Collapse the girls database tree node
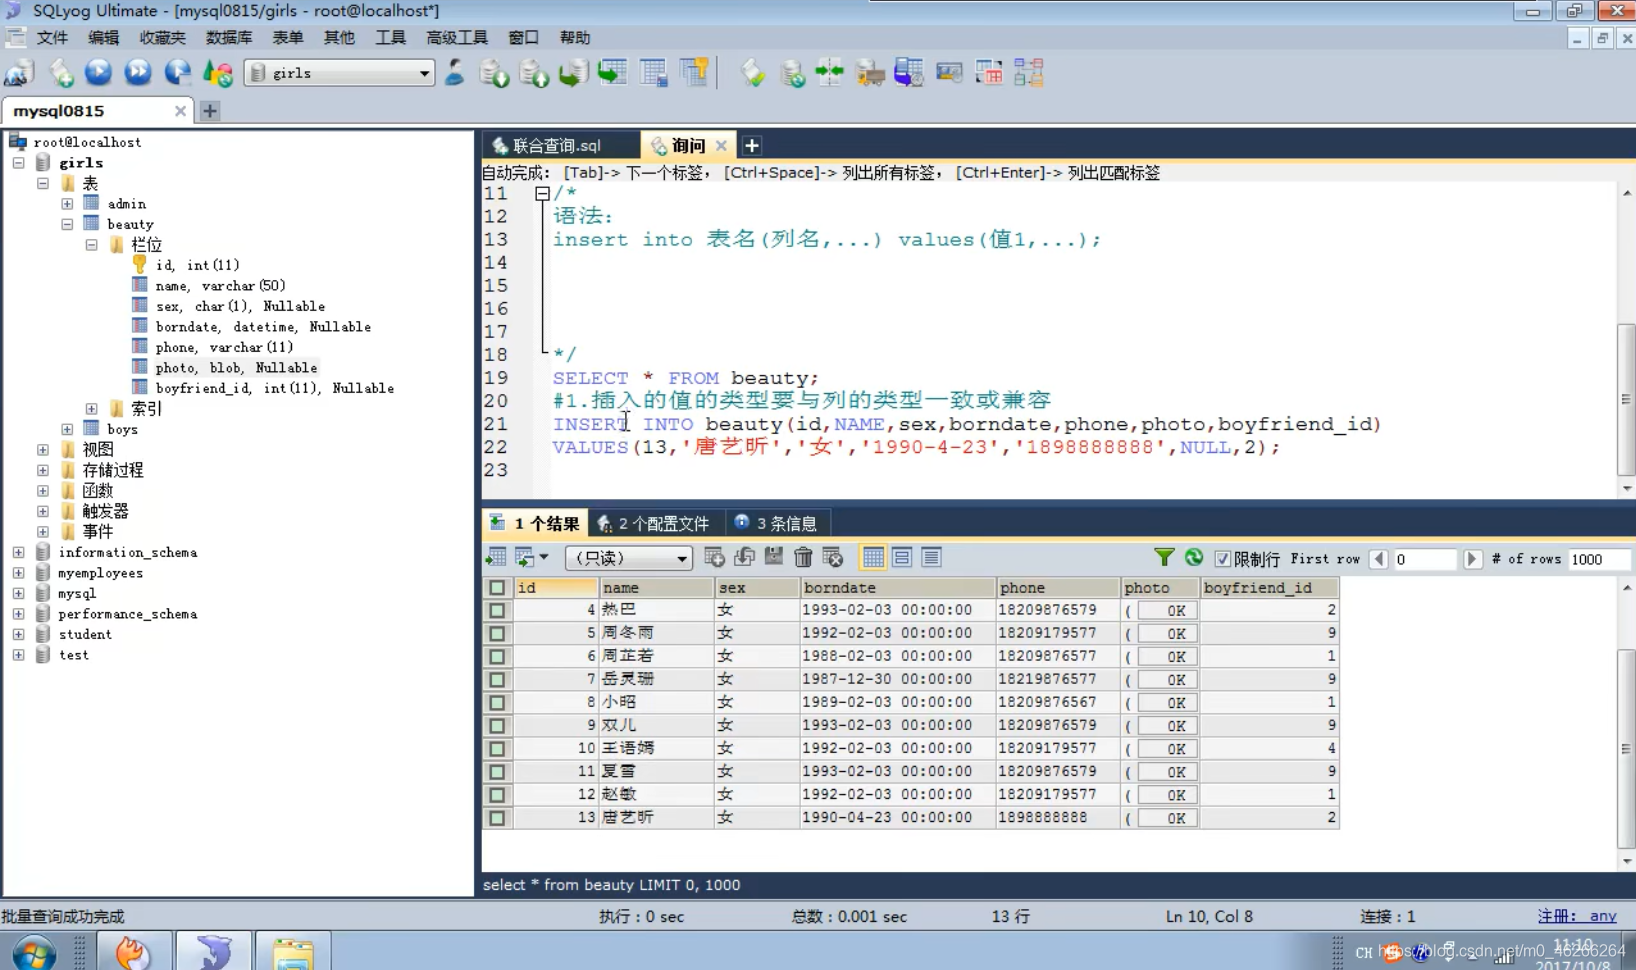 click(19, 163)
